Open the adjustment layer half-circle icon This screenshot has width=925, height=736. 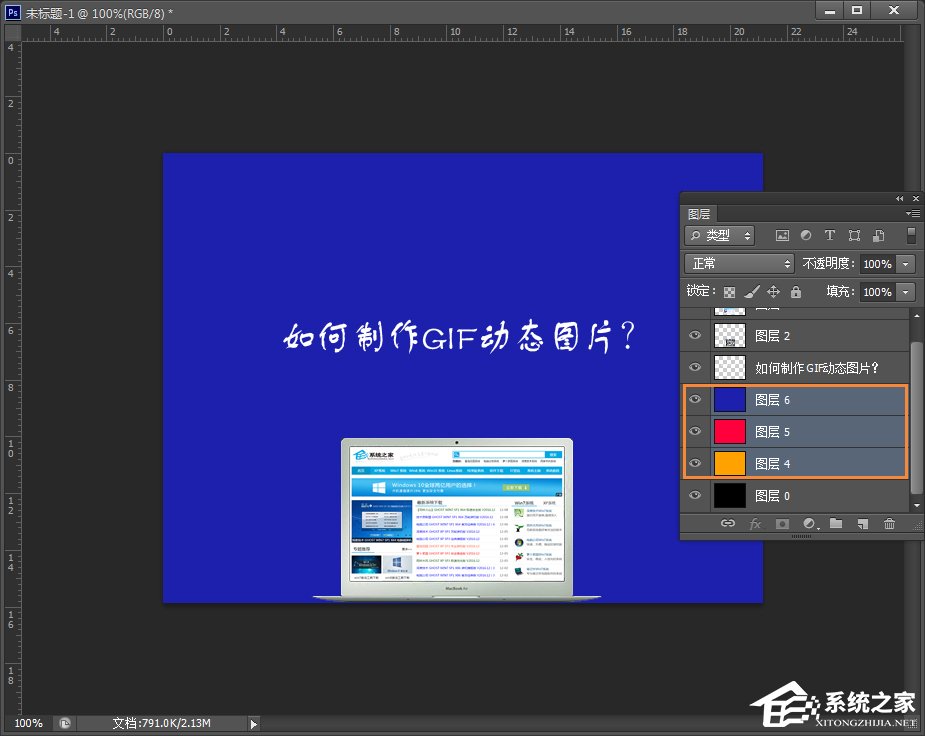coord(808,523)
